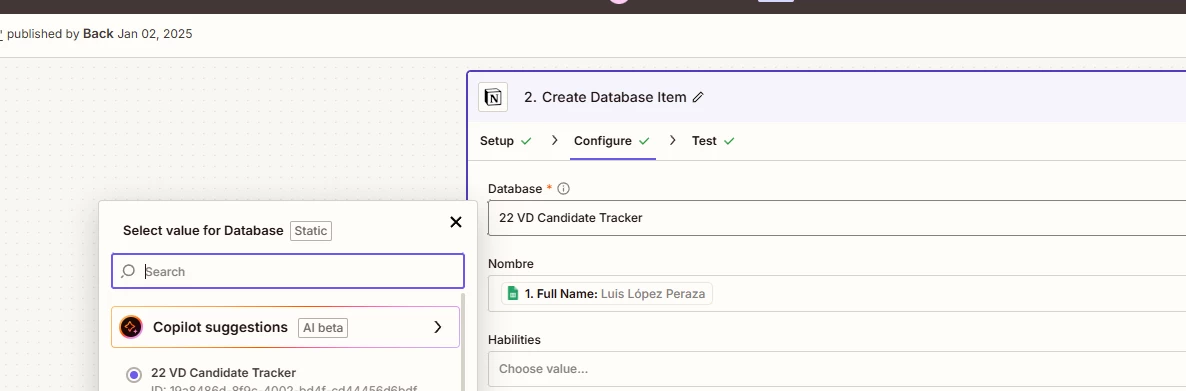Viewport: 1186px width, 391px height.
Task: Open the Database field info icon
Action: 563,188
